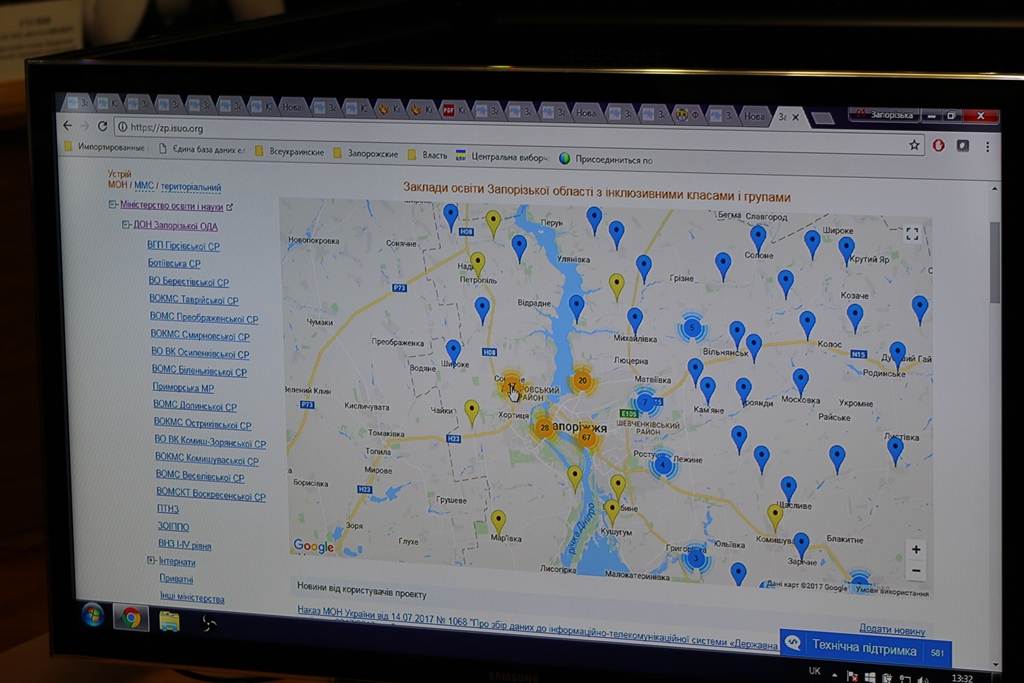1024x683 pixels.
Task: Collapse ДОН Запорізької ОДА node
Action: pos(126,225)
